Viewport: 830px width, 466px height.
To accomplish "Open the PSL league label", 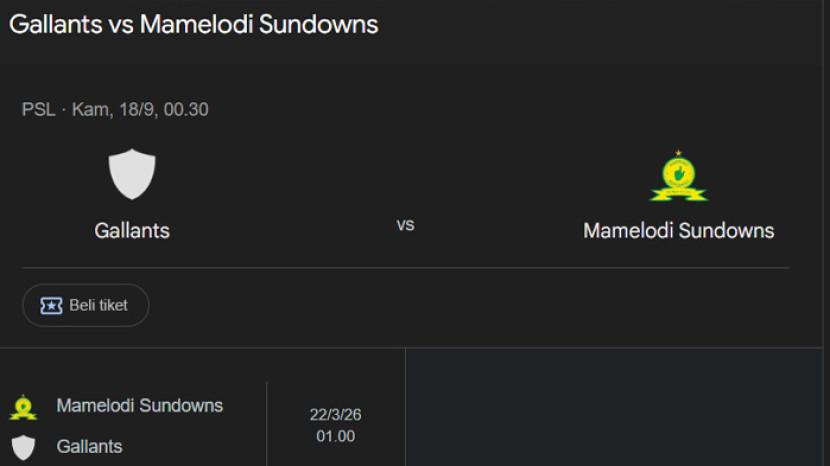I will [38, 110].
